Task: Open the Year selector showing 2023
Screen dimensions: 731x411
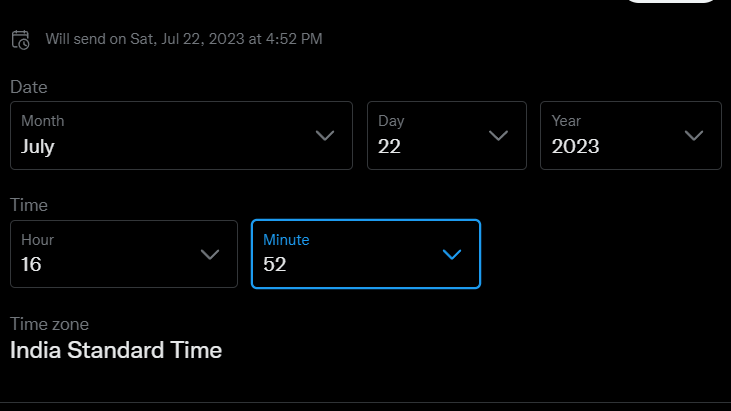Action: click(631, 136)
